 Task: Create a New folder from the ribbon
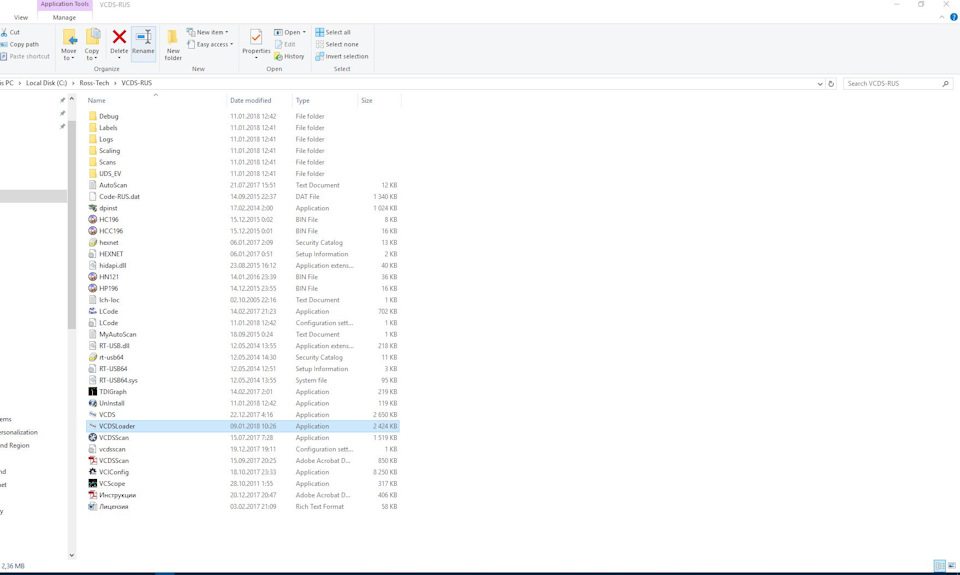click(x=173, y=44)
